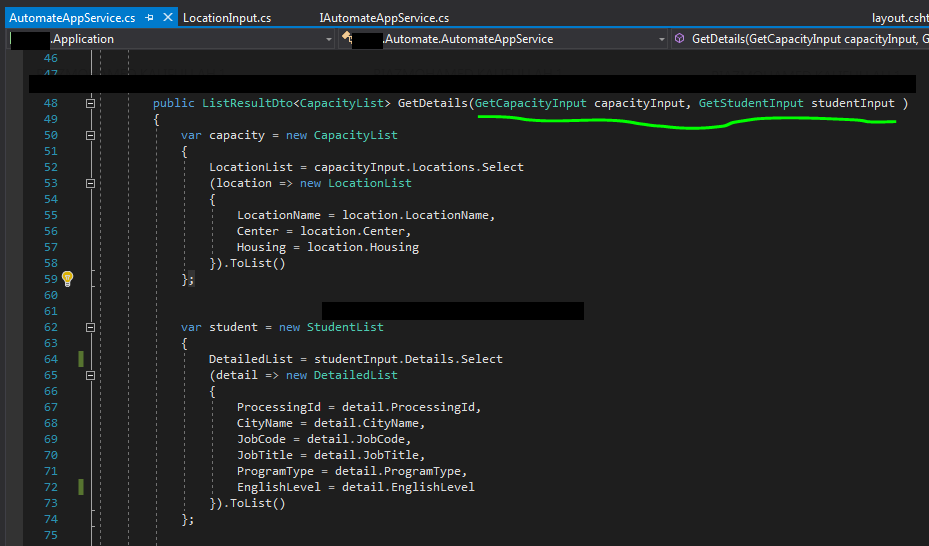Image resolution: width=929 pixels, height=546 pixels.
Task: Switch to the LocationInput.cs tab
Action: point(227,18)
